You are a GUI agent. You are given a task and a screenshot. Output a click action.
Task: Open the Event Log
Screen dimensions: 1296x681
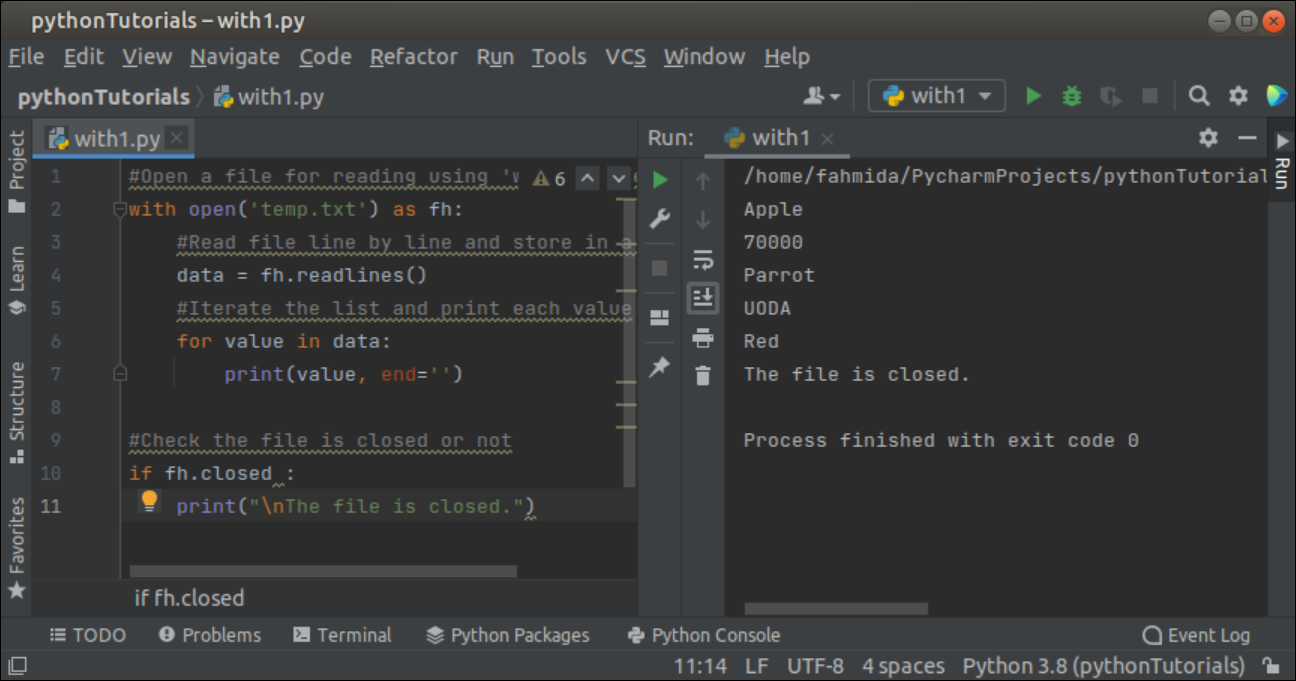pos(1197,634)
